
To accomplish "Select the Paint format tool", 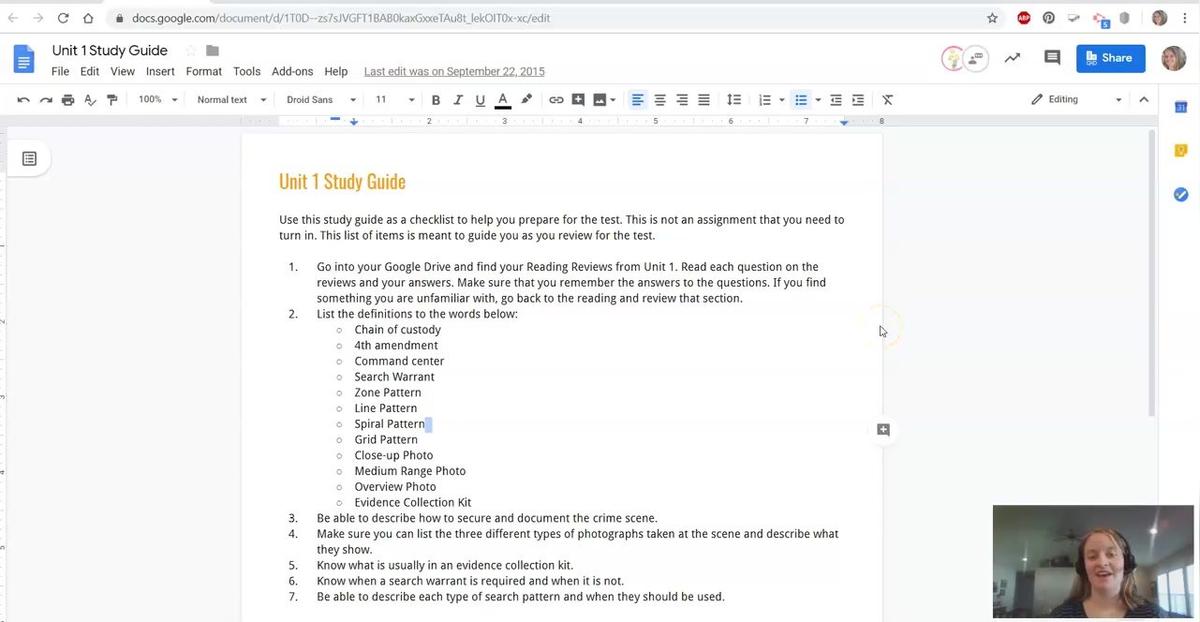I will 112,100.
